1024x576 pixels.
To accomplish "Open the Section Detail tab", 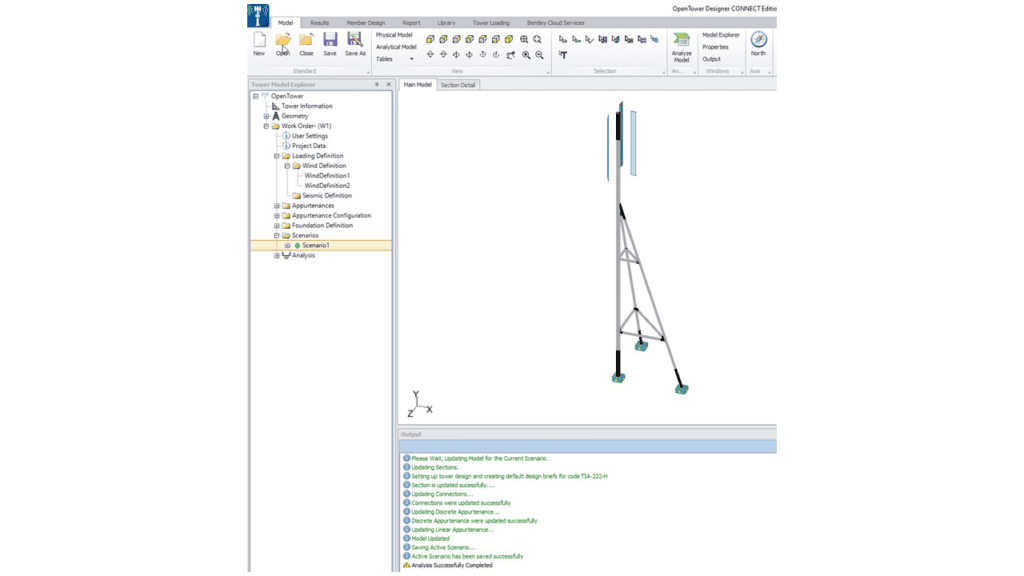I will pyautogui.click(x=458, y=85).
